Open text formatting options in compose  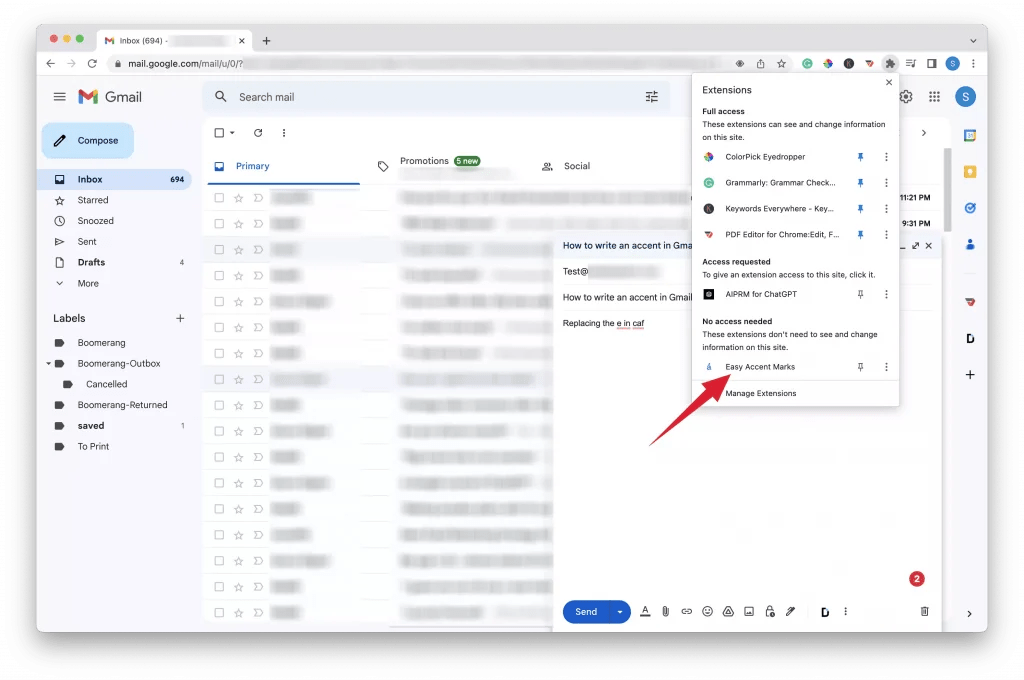coord(645,611)
